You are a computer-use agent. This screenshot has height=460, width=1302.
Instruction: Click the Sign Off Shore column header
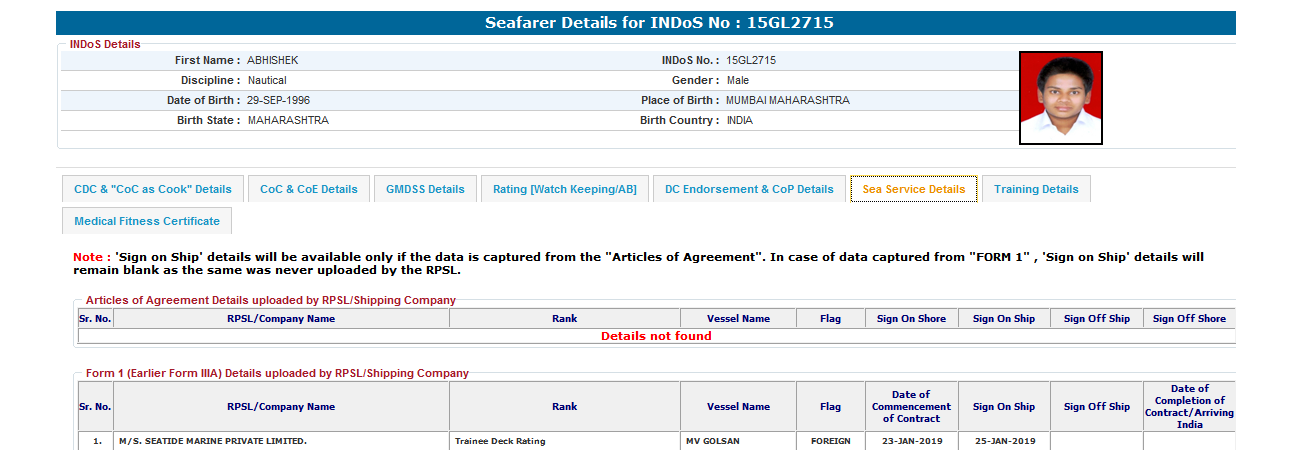click(x=1188, y=319)
